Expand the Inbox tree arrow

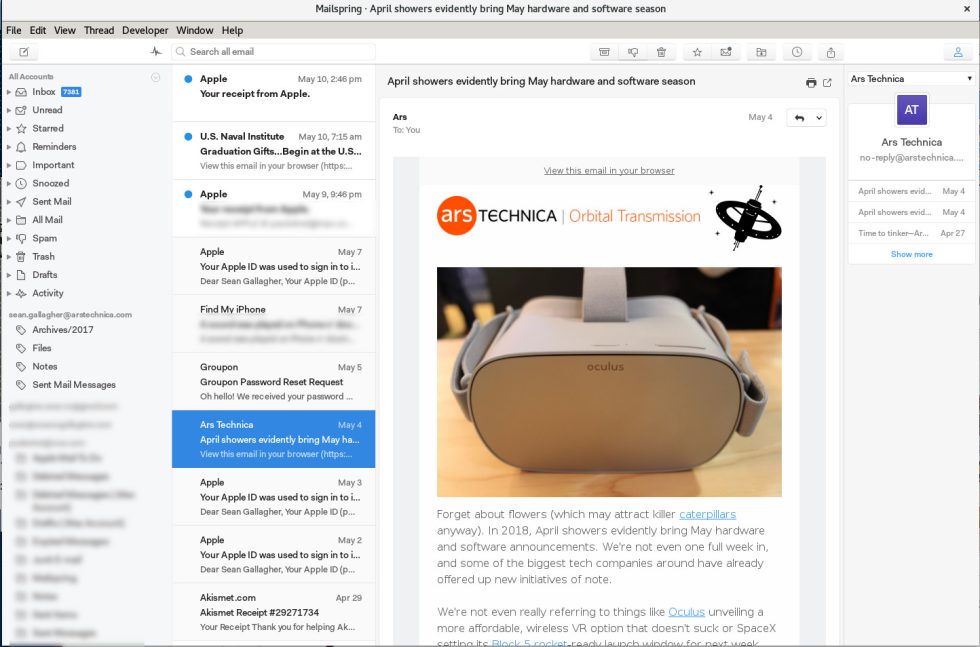coord(9,92)
